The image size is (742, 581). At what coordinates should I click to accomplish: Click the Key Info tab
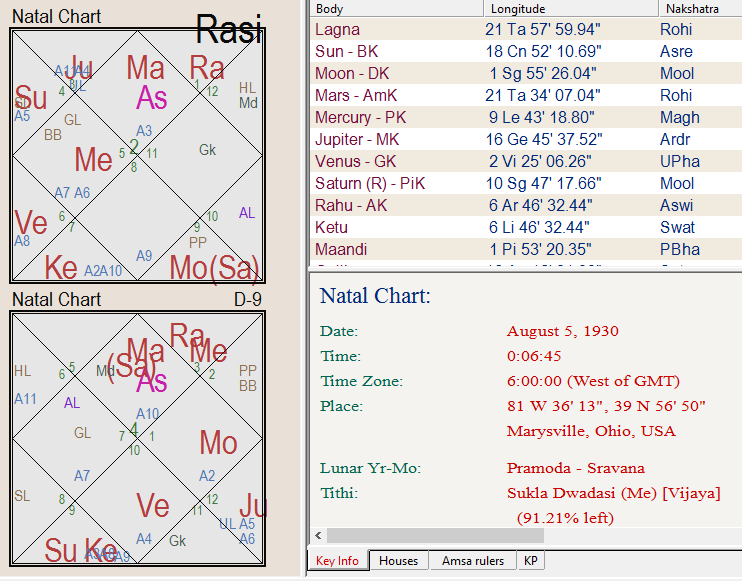point(338,561)
